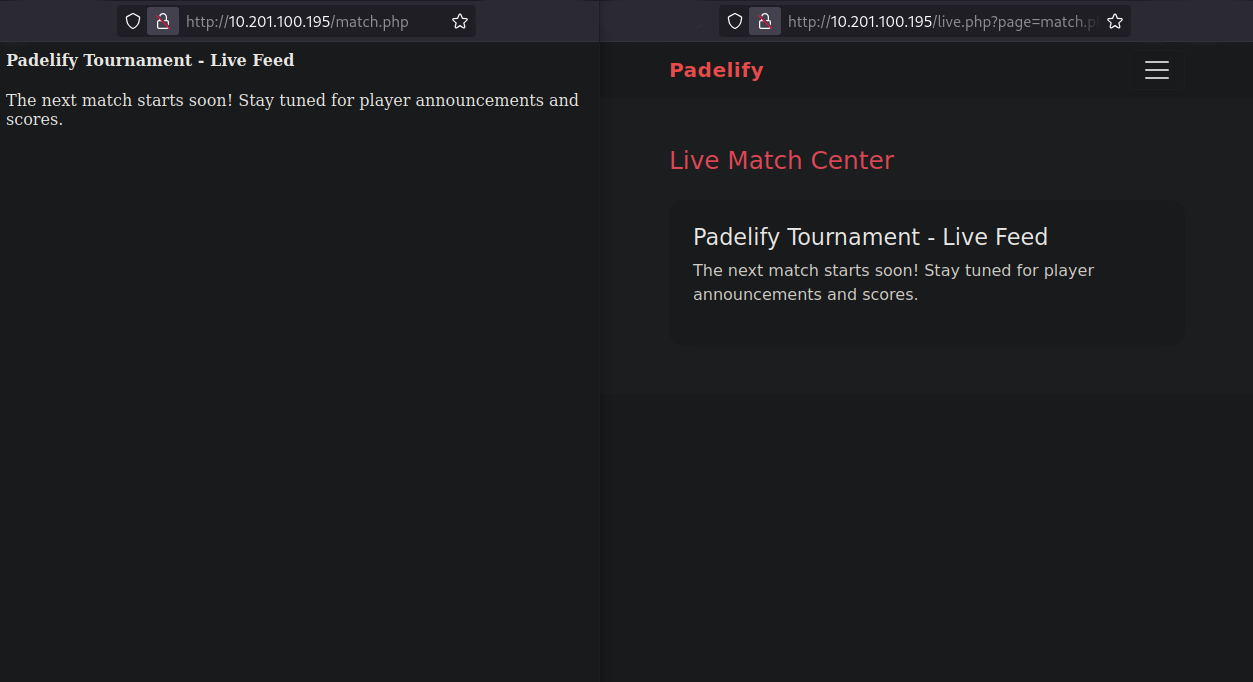Toggle the hamburger navigation menu
The image size is (1253, 682).
(x=1157, y=70)
